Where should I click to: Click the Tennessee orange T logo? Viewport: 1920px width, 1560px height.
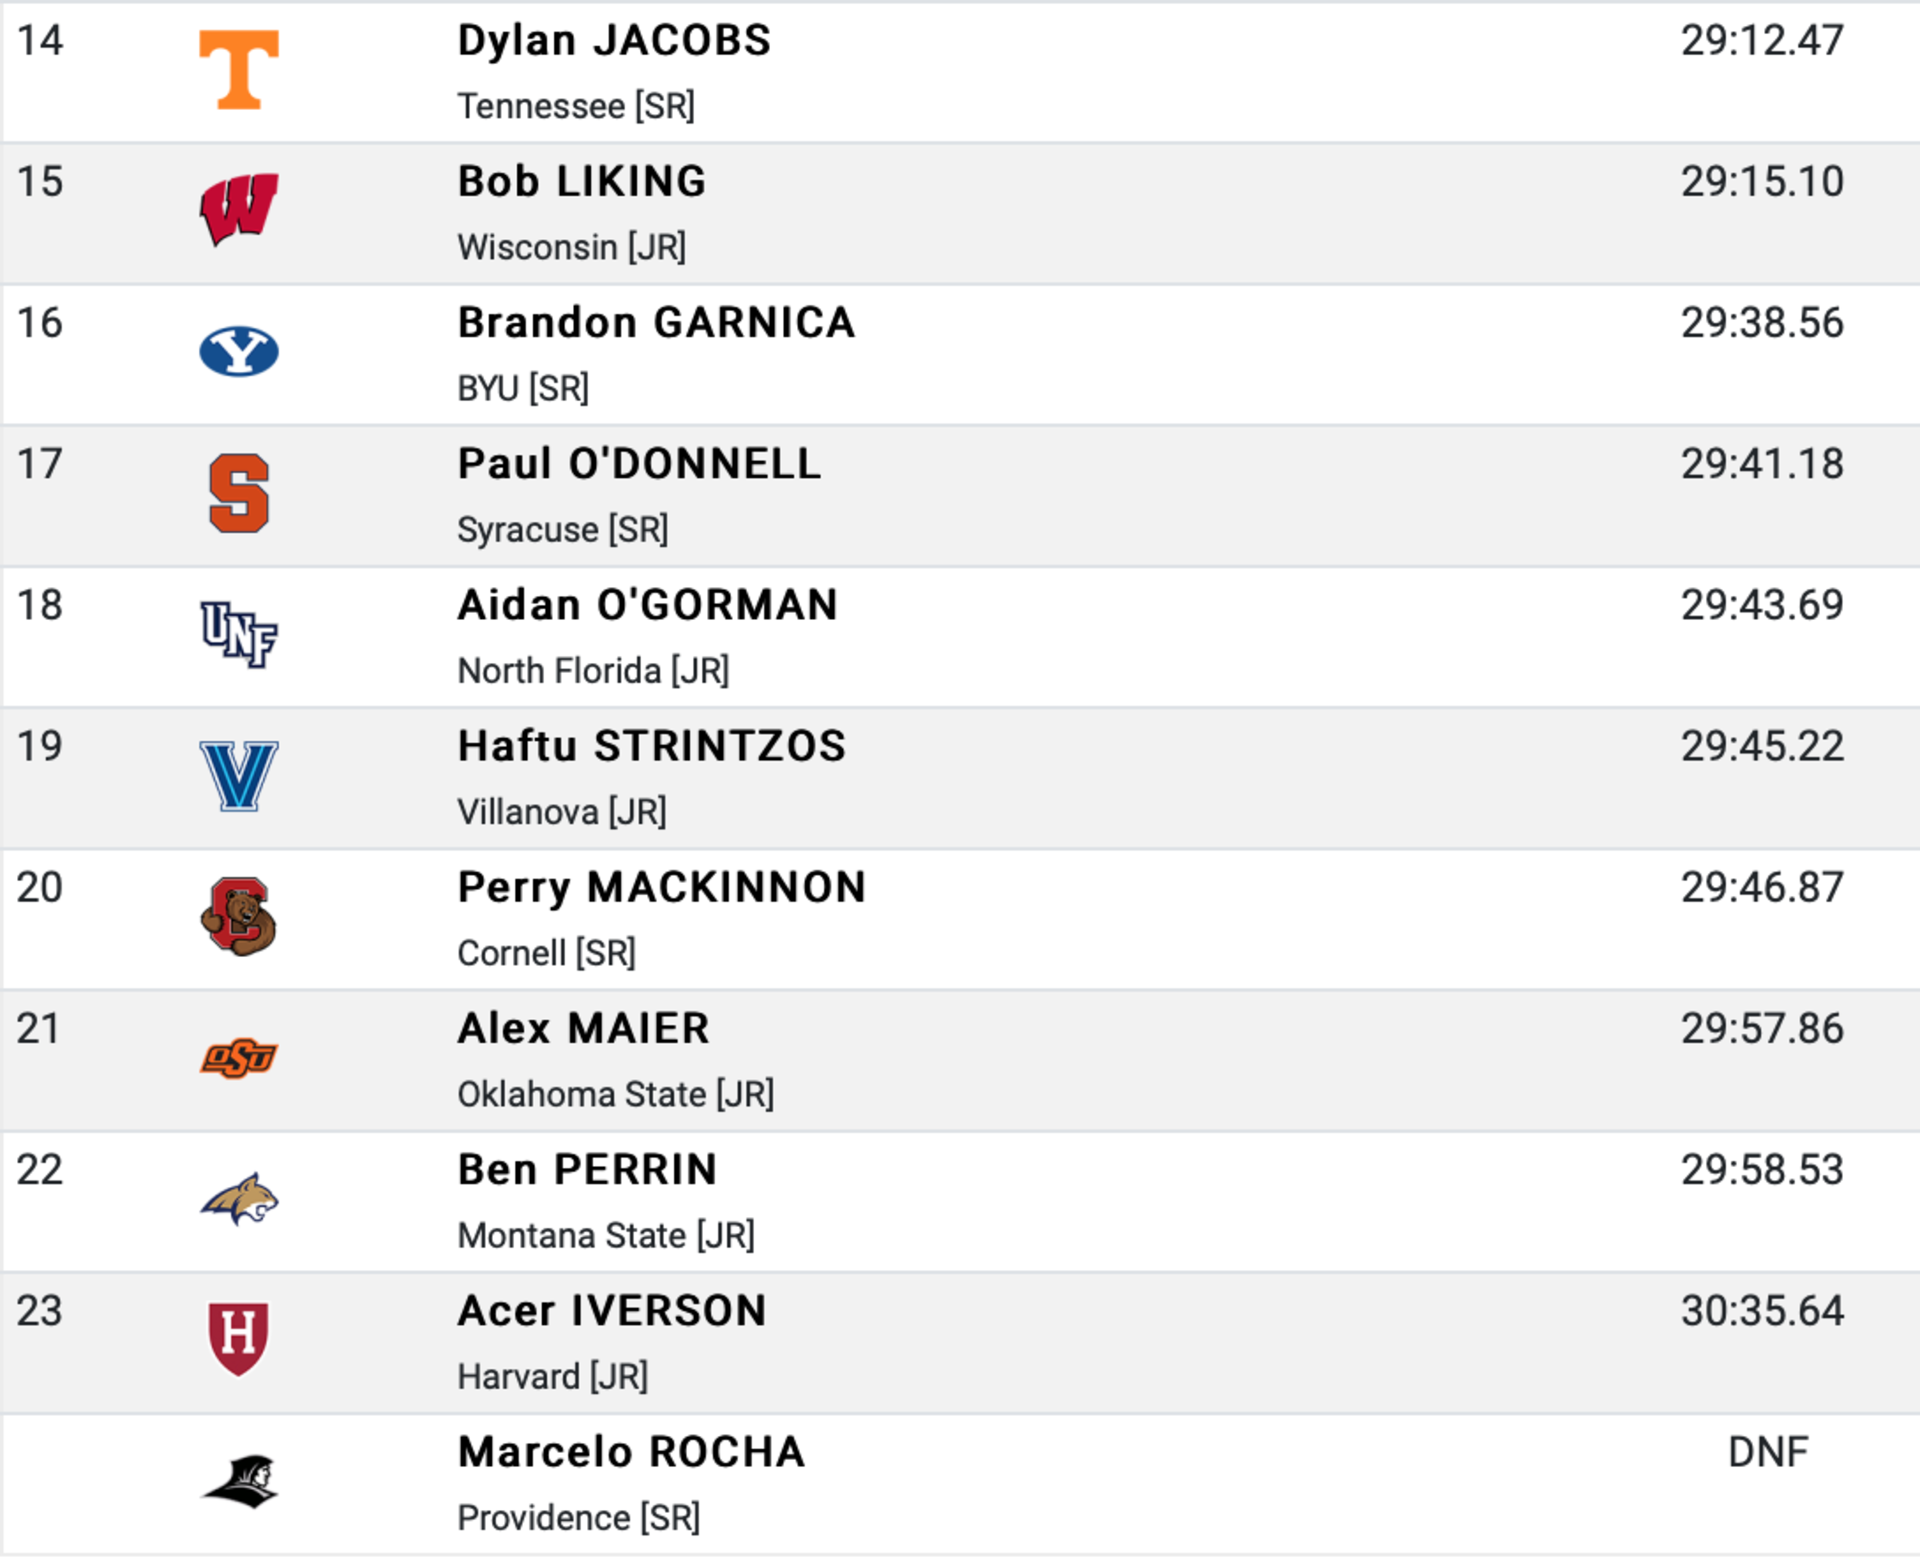pyautogui.click(x=239, y=69)
